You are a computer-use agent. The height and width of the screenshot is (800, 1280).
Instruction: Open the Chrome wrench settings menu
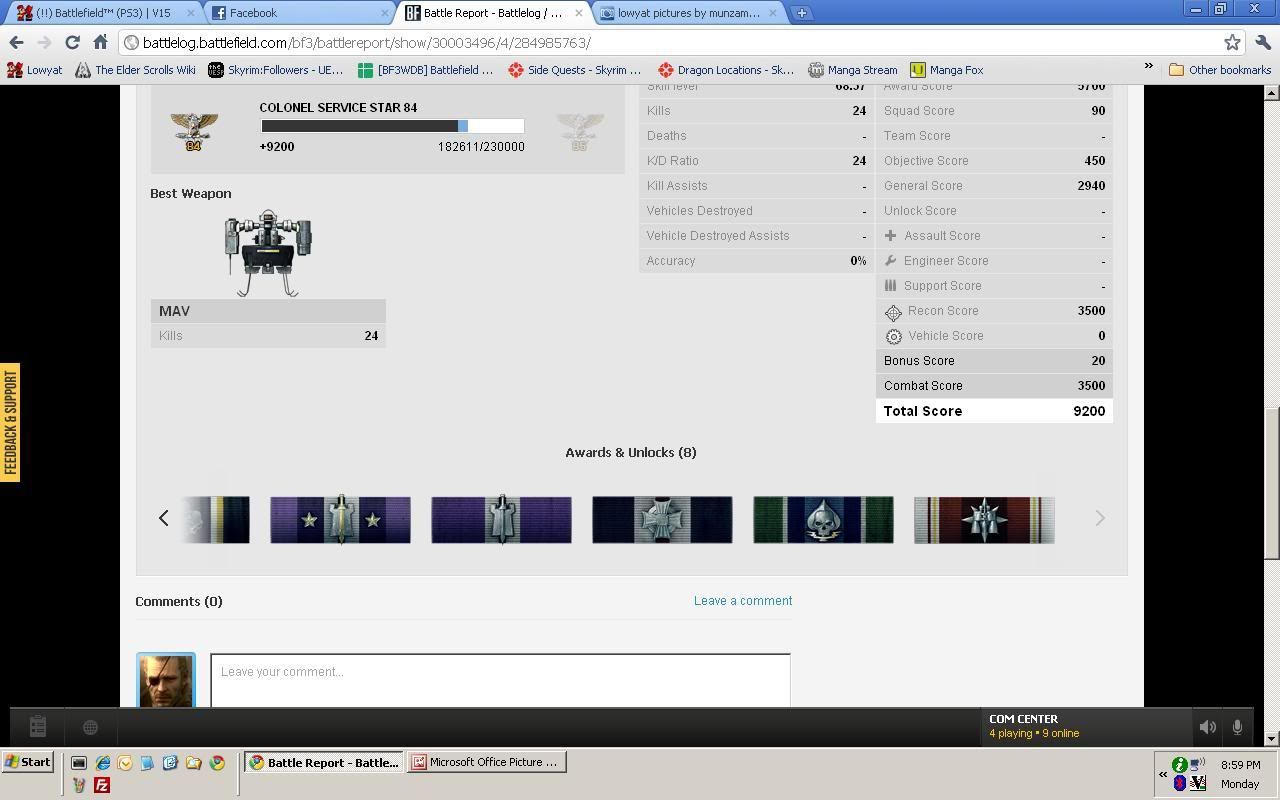[x=1262, y=42]
